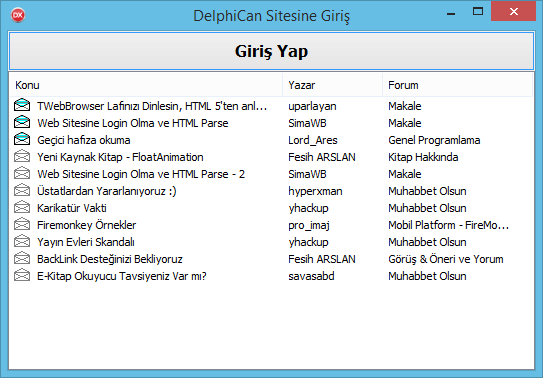
Task: Select topic Karikatür Vakti
Action: (x=72, y=208)
